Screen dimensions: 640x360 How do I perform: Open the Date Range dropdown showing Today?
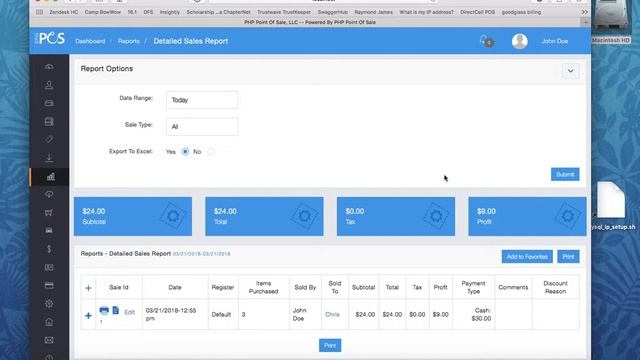(x=202, y=100)
